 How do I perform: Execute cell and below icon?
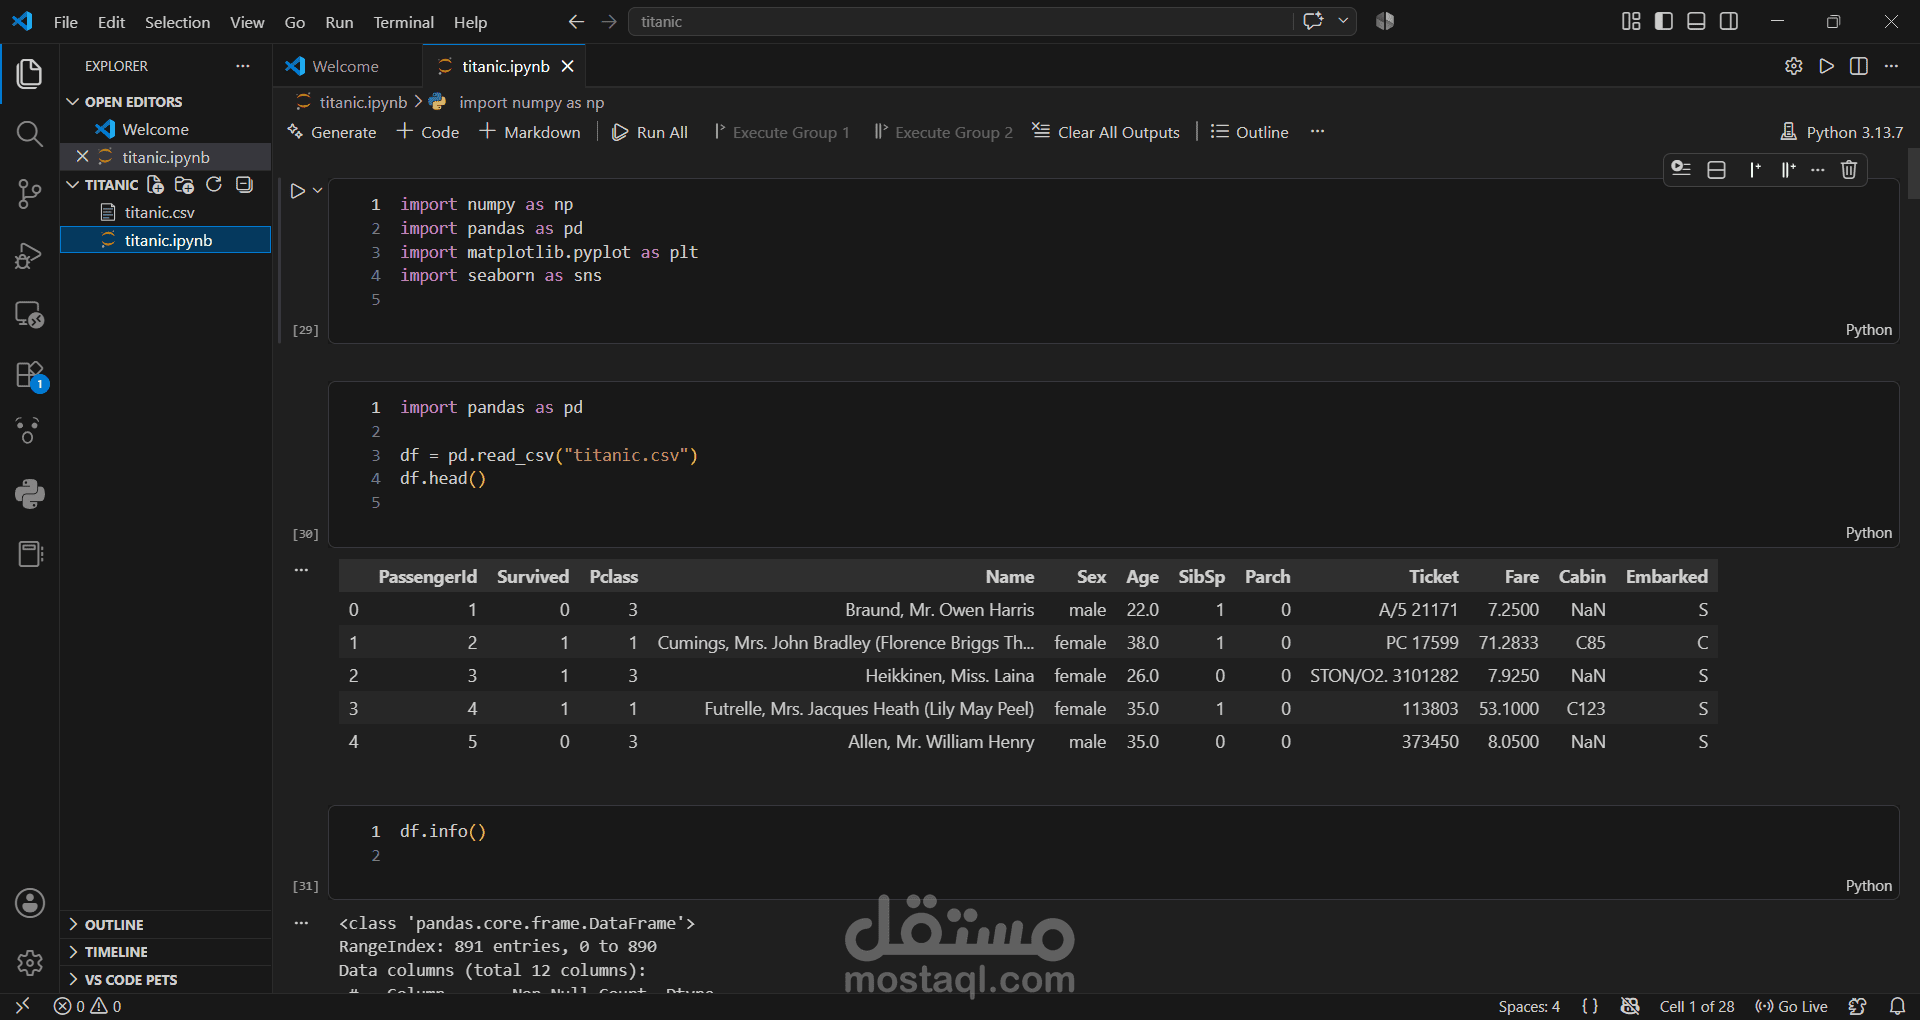coord(1788,170)
